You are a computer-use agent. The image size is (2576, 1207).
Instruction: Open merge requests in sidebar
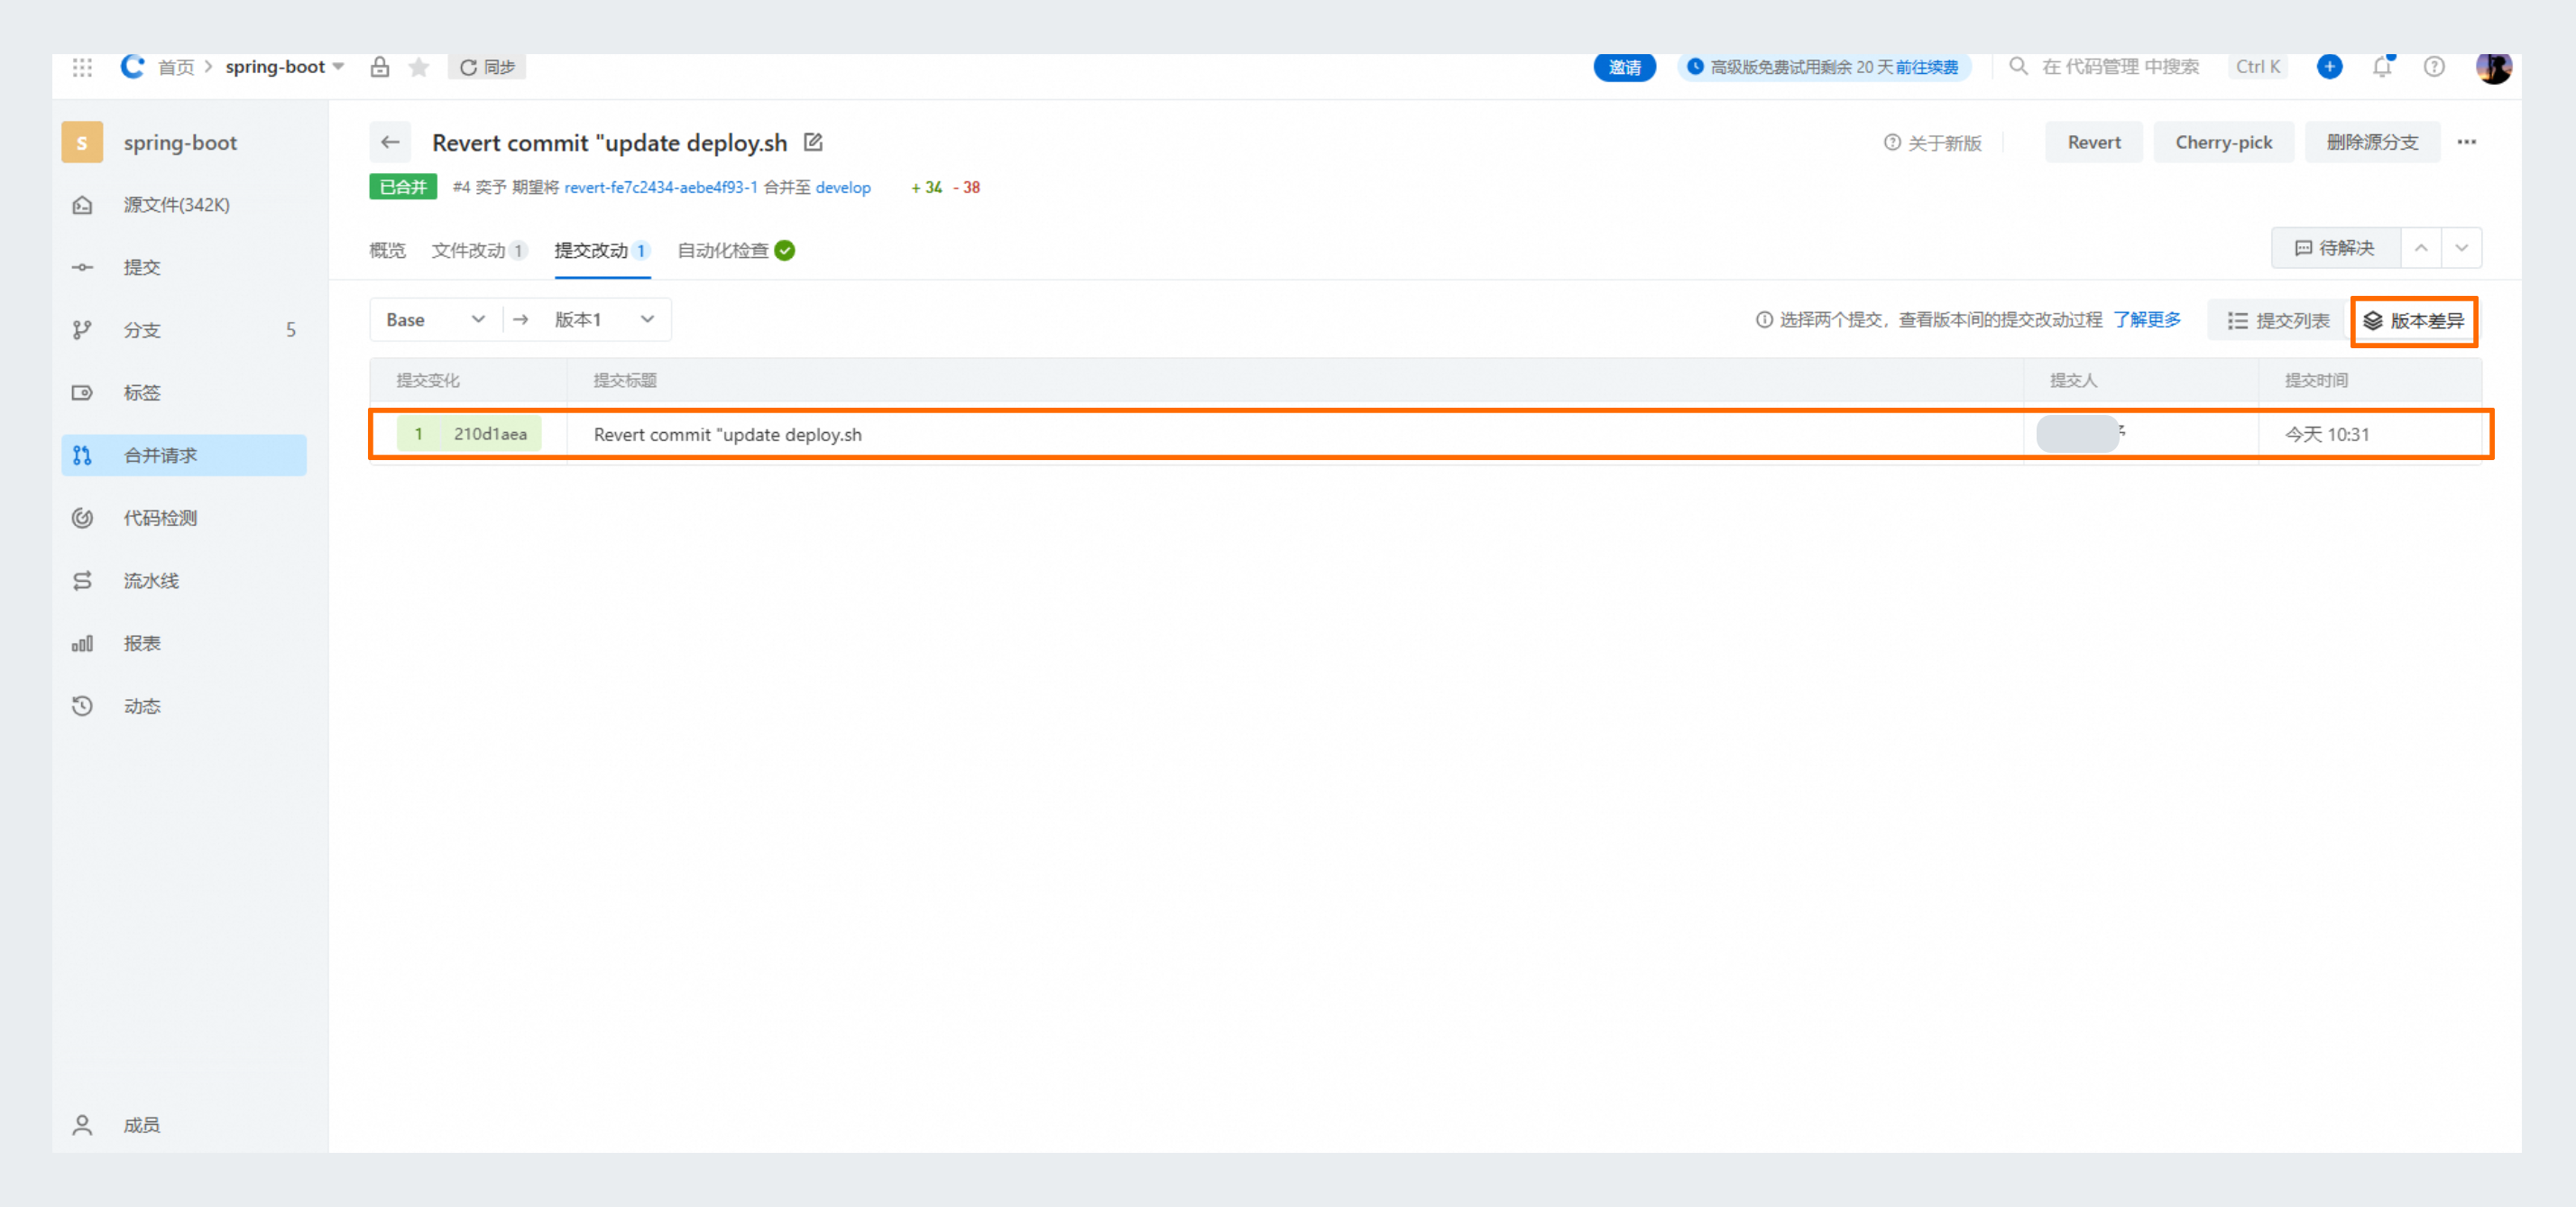(x=184, y=455)
